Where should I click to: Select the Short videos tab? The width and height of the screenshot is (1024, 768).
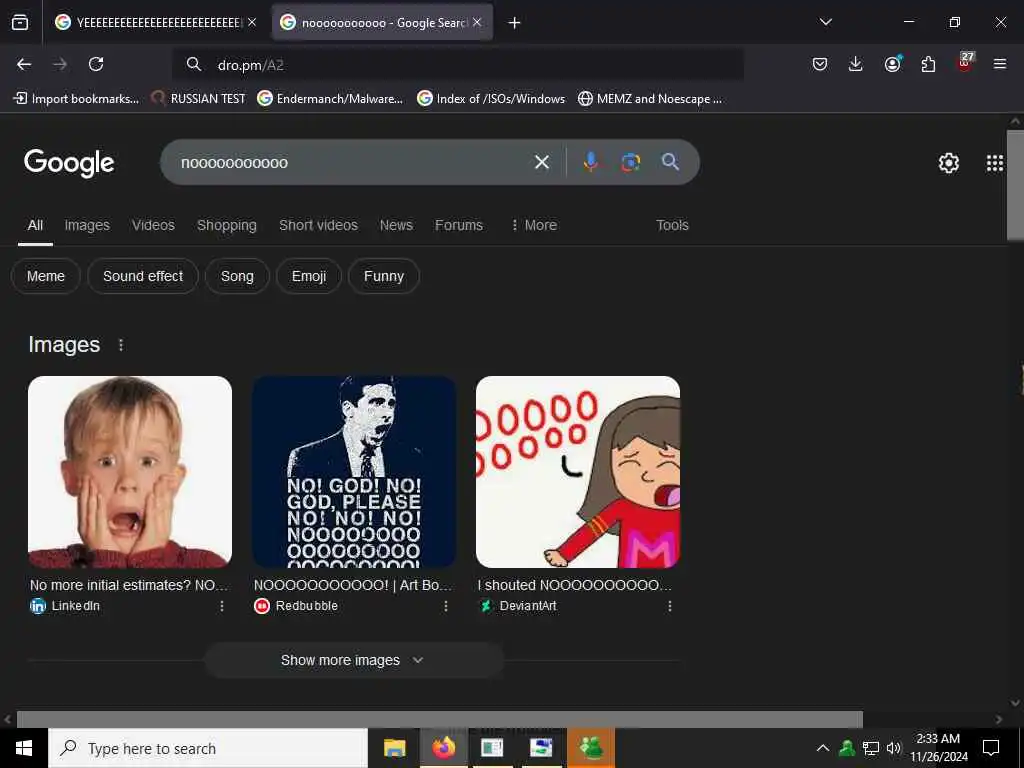click(318, 225)
